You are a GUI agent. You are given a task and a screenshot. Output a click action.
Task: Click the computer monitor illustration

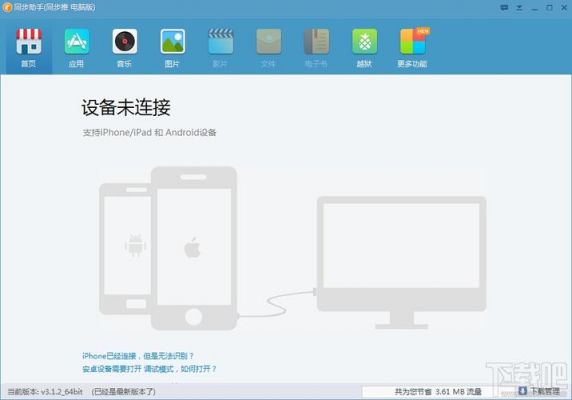402,263
